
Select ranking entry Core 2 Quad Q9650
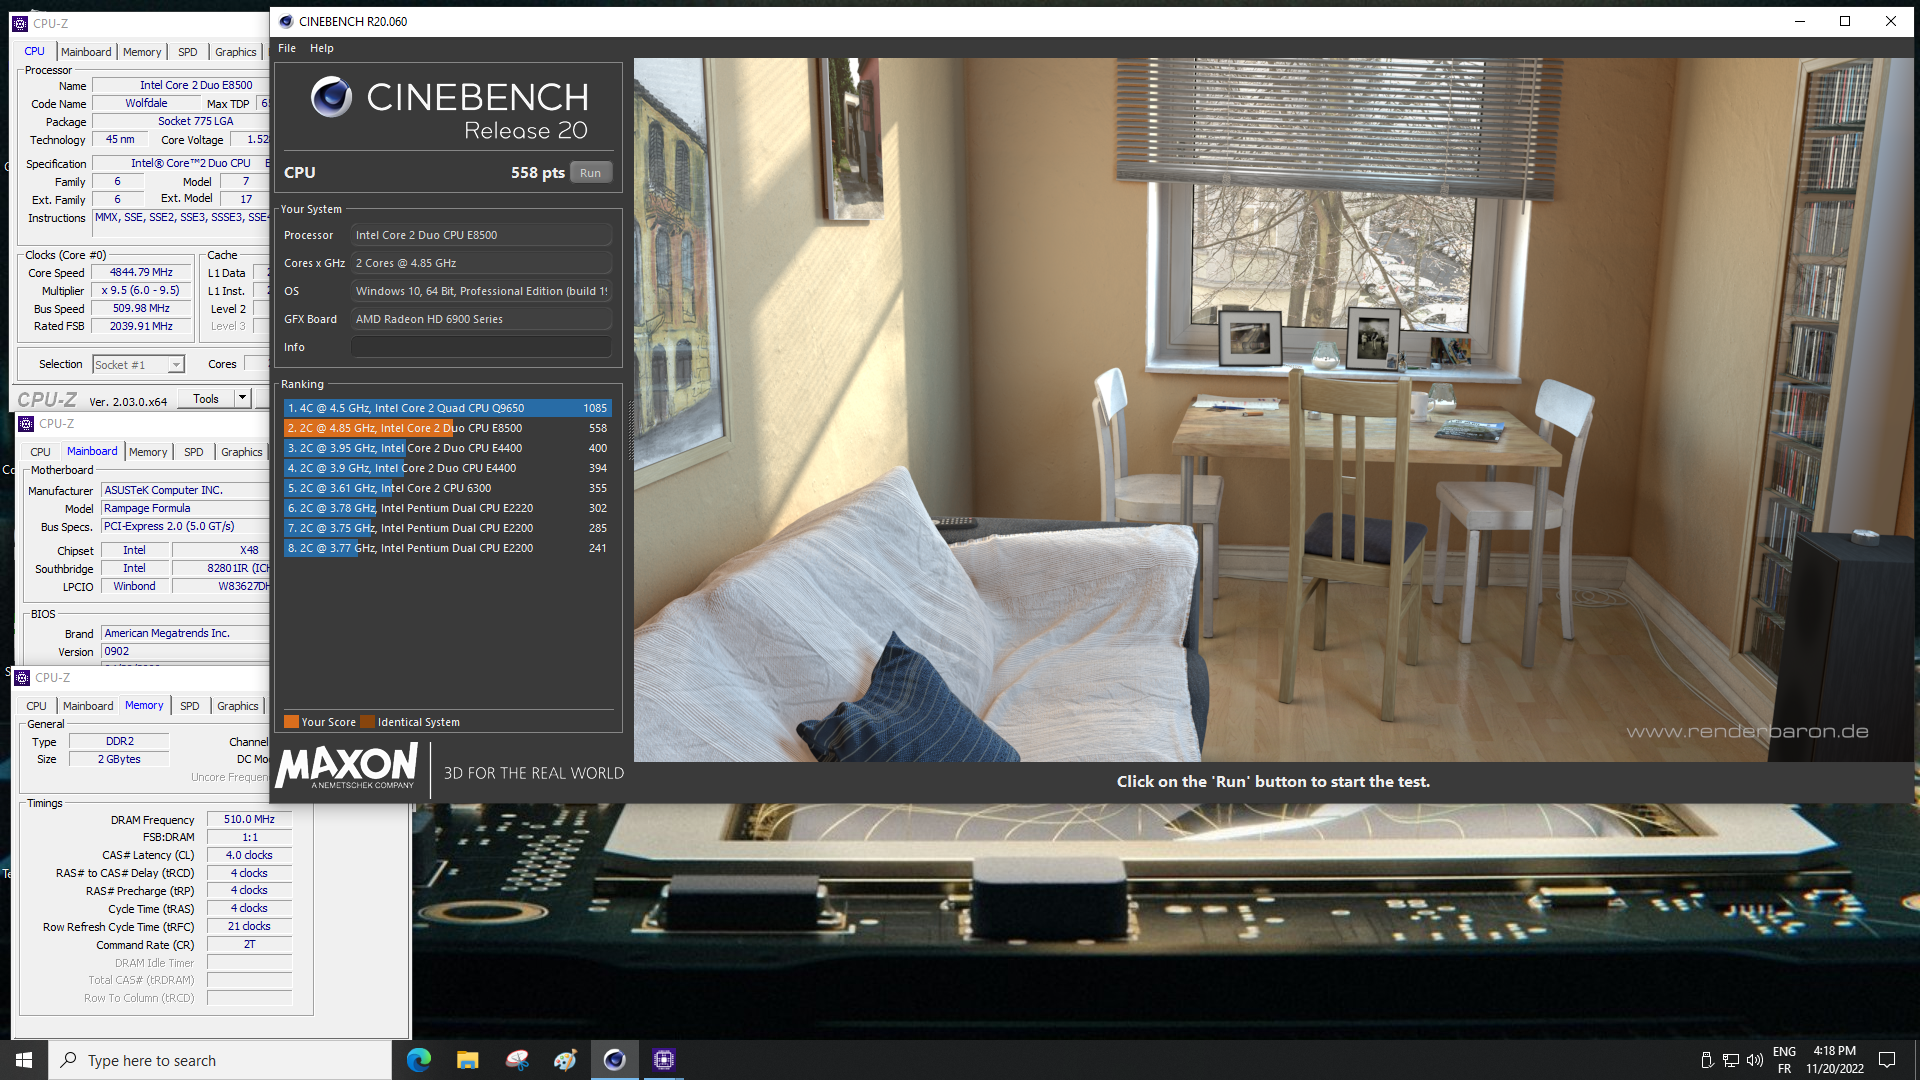[447, 408]
